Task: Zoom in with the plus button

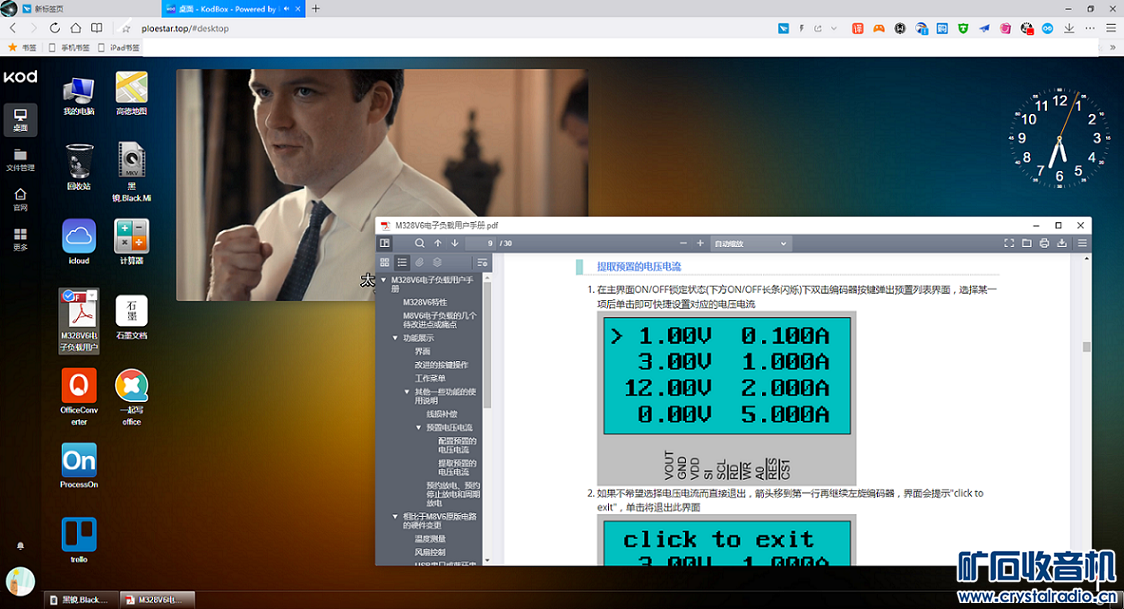Action: click(700, 244)
